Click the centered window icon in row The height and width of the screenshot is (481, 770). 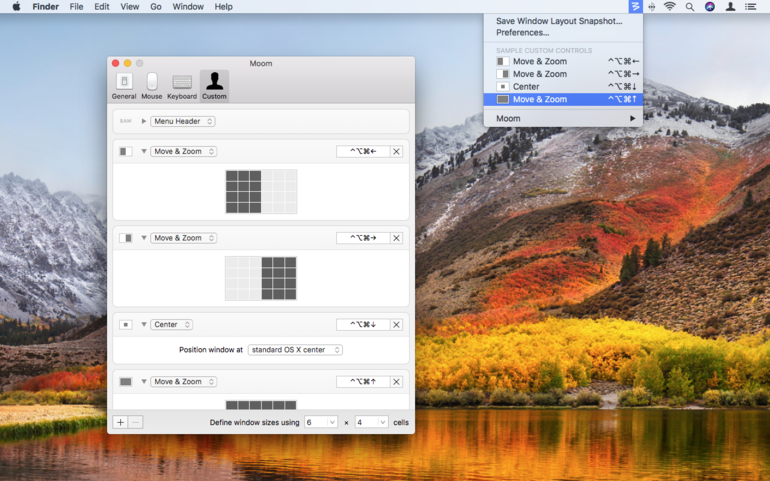126,324
